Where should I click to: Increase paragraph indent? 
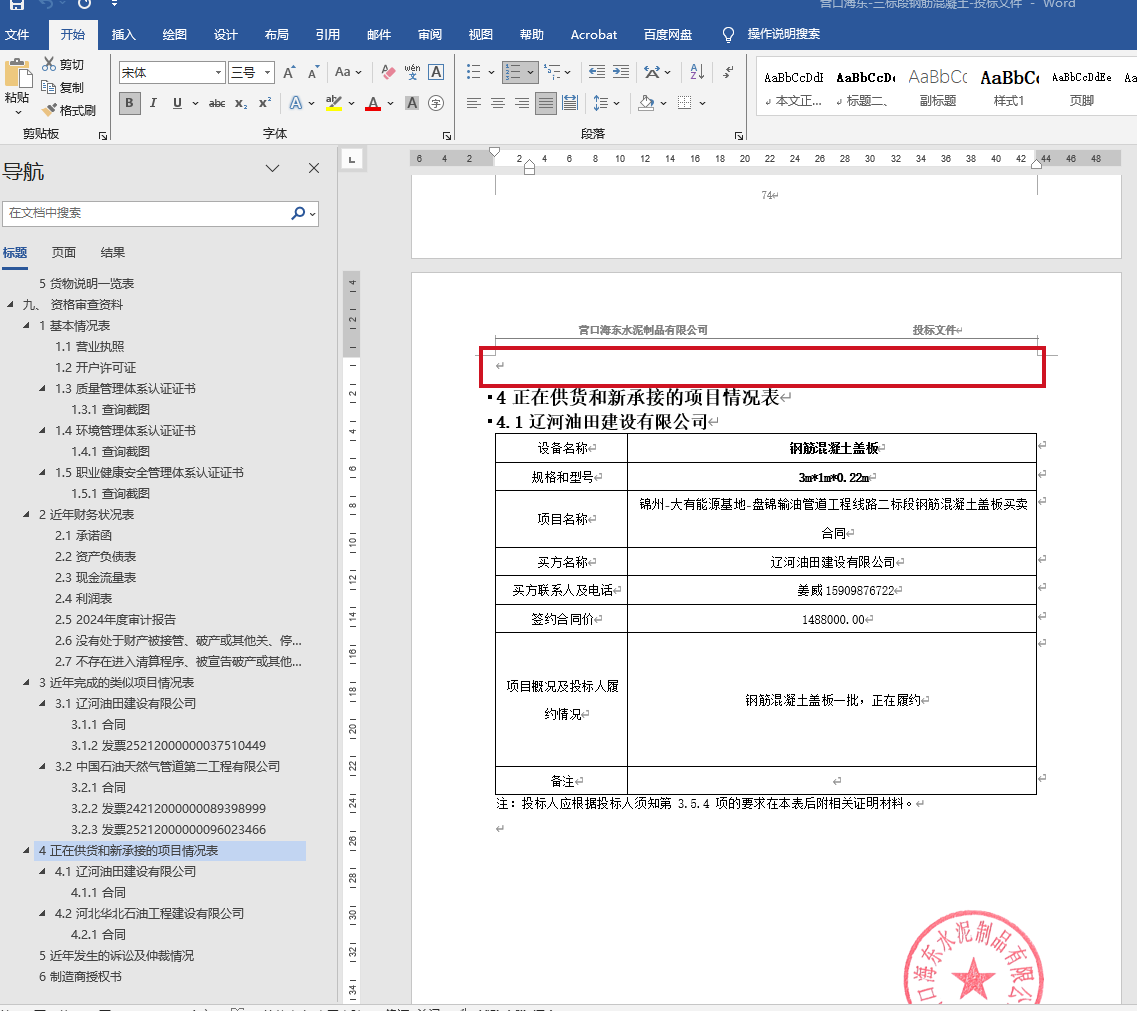[621, 72]
